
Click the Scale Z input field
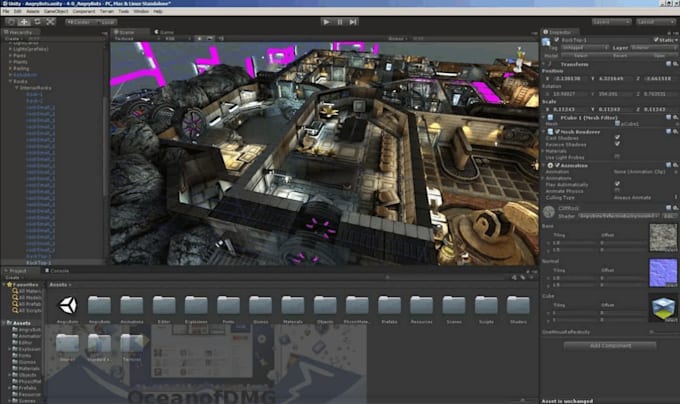click(x=659, y=109)
